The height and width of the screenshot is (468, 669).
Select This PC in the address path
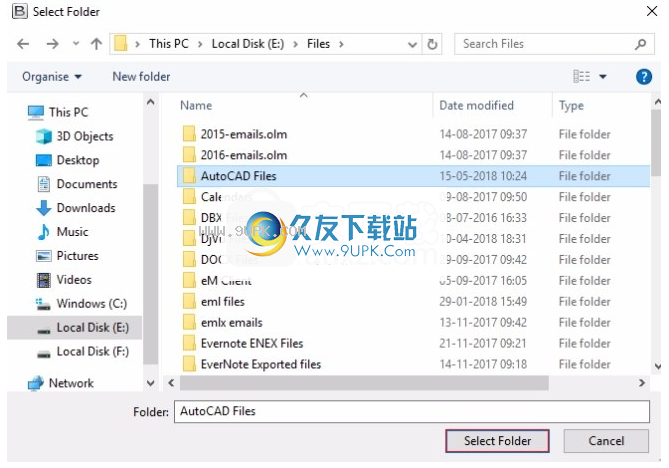169,44
